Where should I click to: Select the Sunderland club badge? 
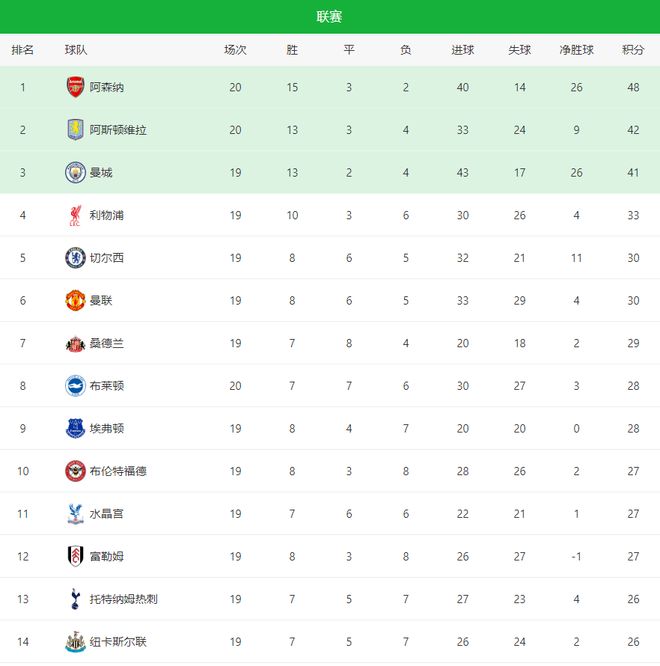point(76,343)
